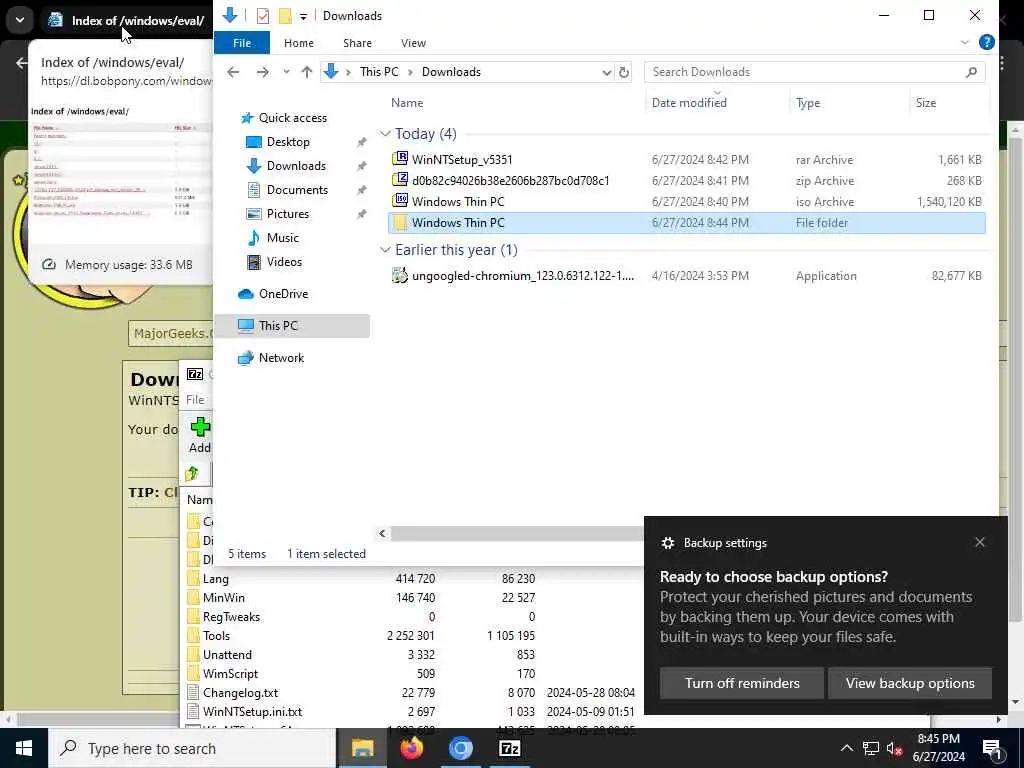Close the Backup settings notification
The image size is (1024, 768).
point(980,543)
